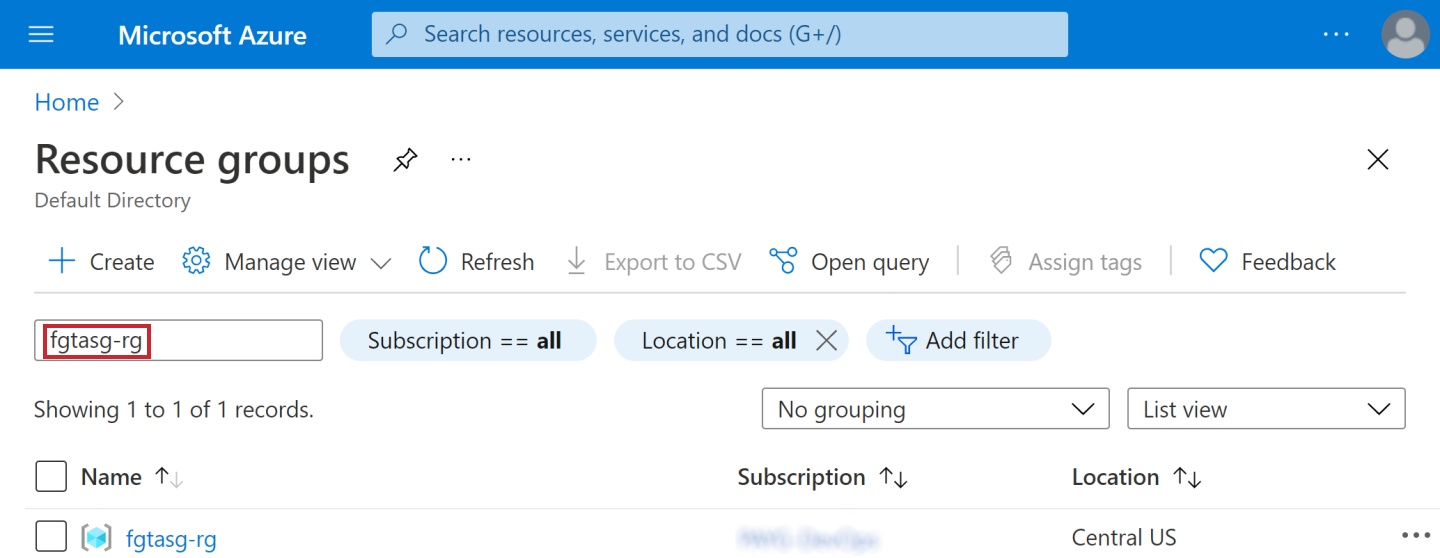Viewport: 1440px width, 558px height.
Task: Click the Showing 1 to 1 of 1 records text
Action: [174, 409]
